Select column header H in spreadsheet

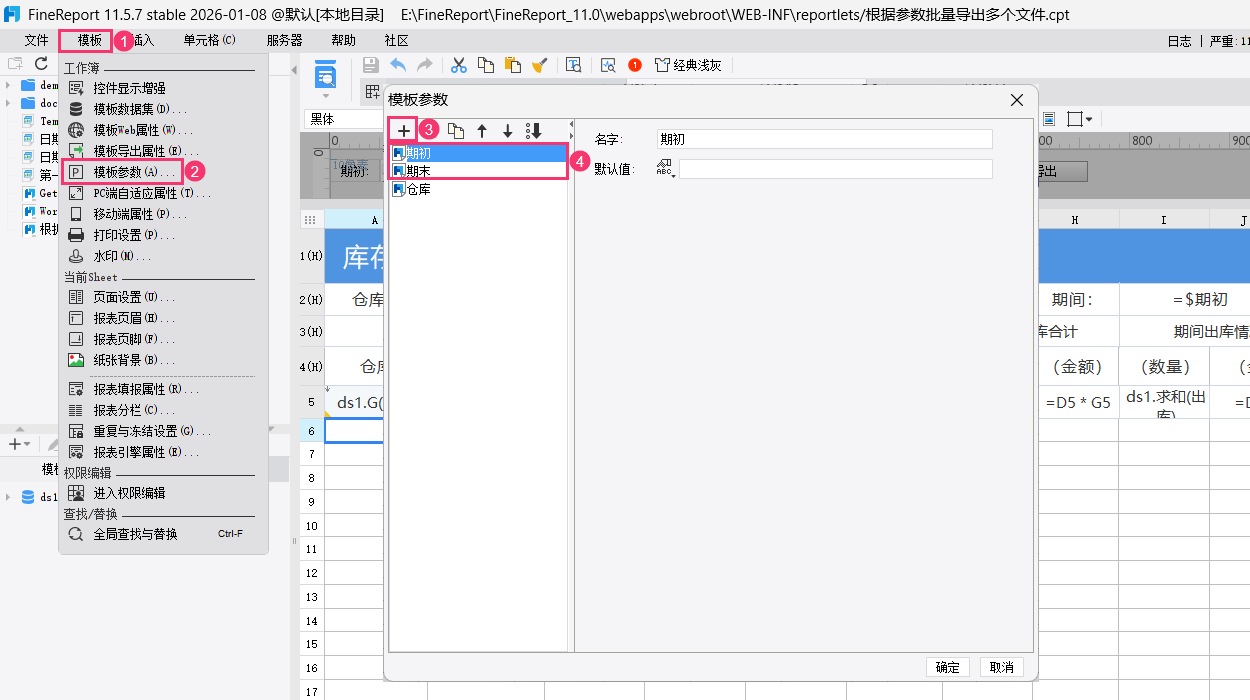[1075, 219]
